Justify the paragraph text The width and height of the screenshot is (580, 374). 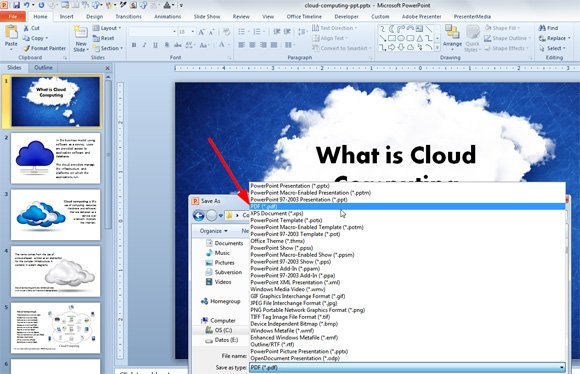click(274, 45)
